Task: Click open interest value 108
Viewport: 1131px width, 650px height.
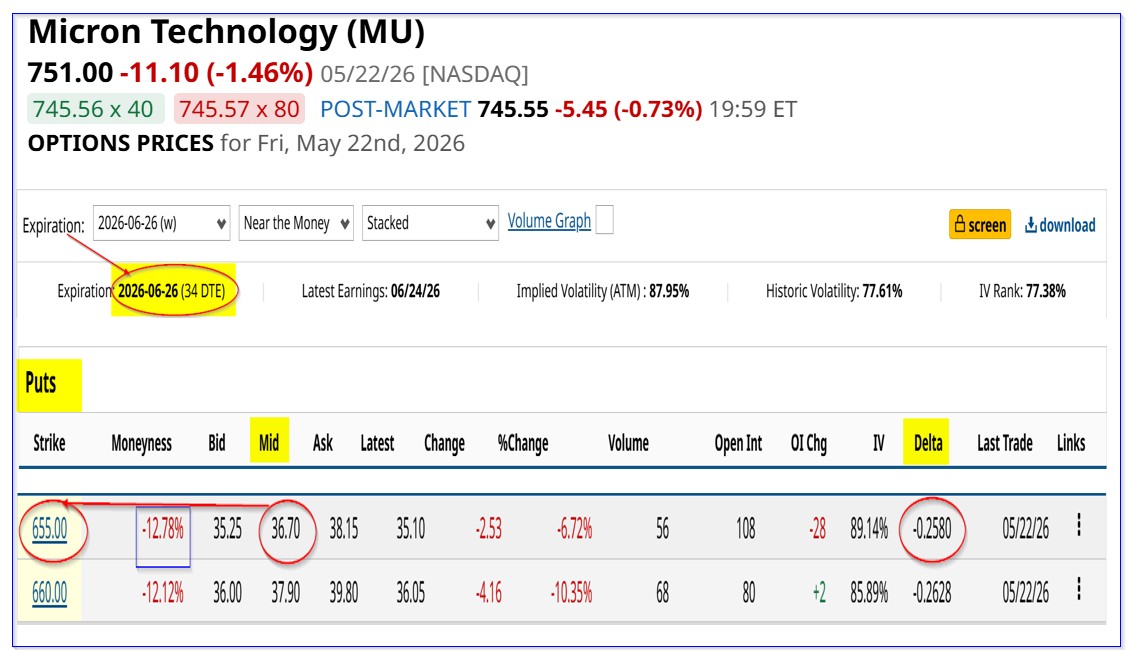Action: pos(745,530)
